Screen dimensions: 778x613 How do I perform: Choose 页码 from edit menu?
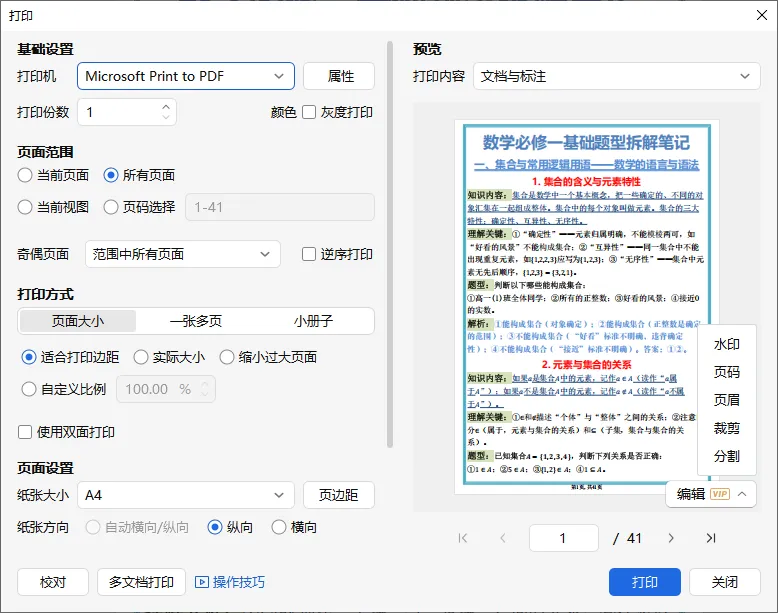point(726,372)
